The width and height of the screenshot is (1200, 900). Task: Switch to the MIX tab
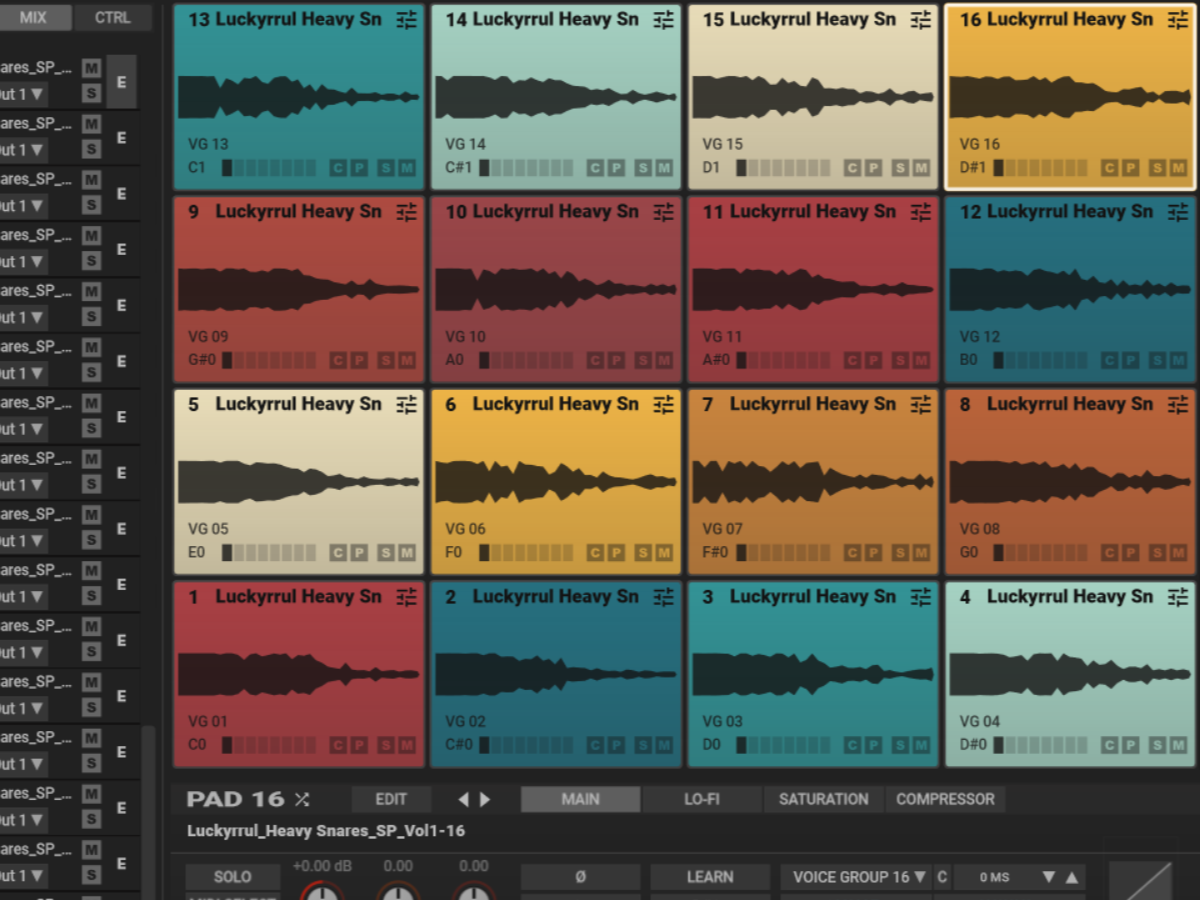tap(33, 18)
